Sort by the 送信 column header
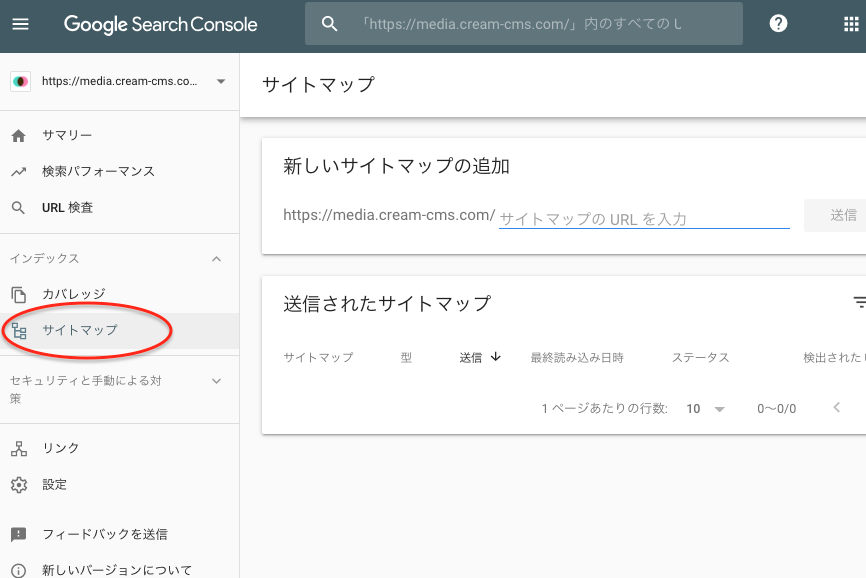This screenshot has height=578, width=866. [471, 357]
